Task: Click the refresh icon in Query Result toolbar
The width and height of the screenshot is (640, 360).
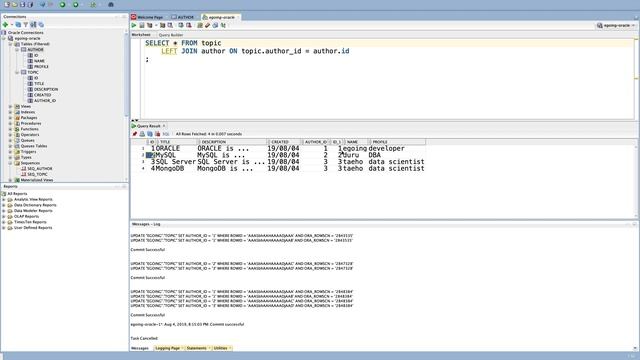Action: [x=150, y=134]
